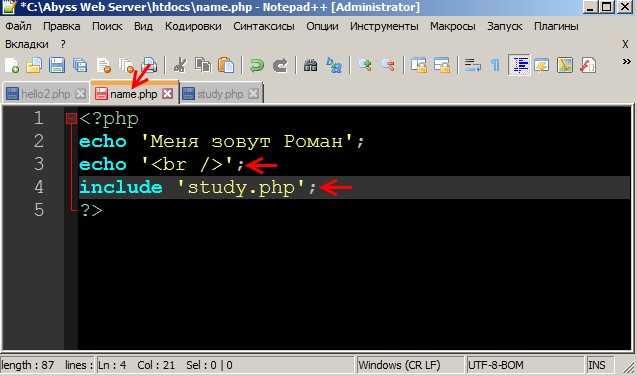
Task: Click line number 2 in the margin
Action: coord(39,141)
